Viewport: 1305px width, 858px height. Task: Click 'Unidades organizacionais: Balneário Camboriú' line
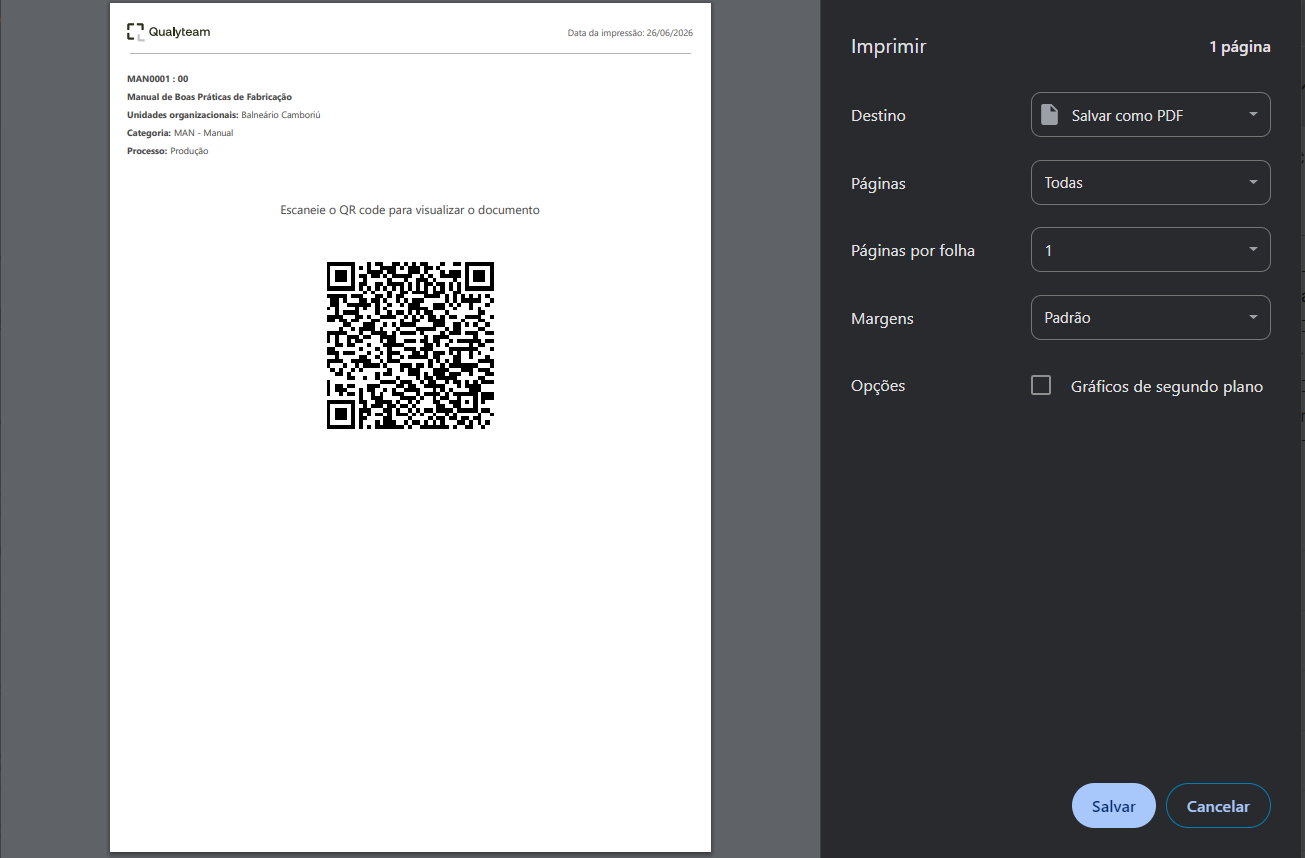(223, 115)
